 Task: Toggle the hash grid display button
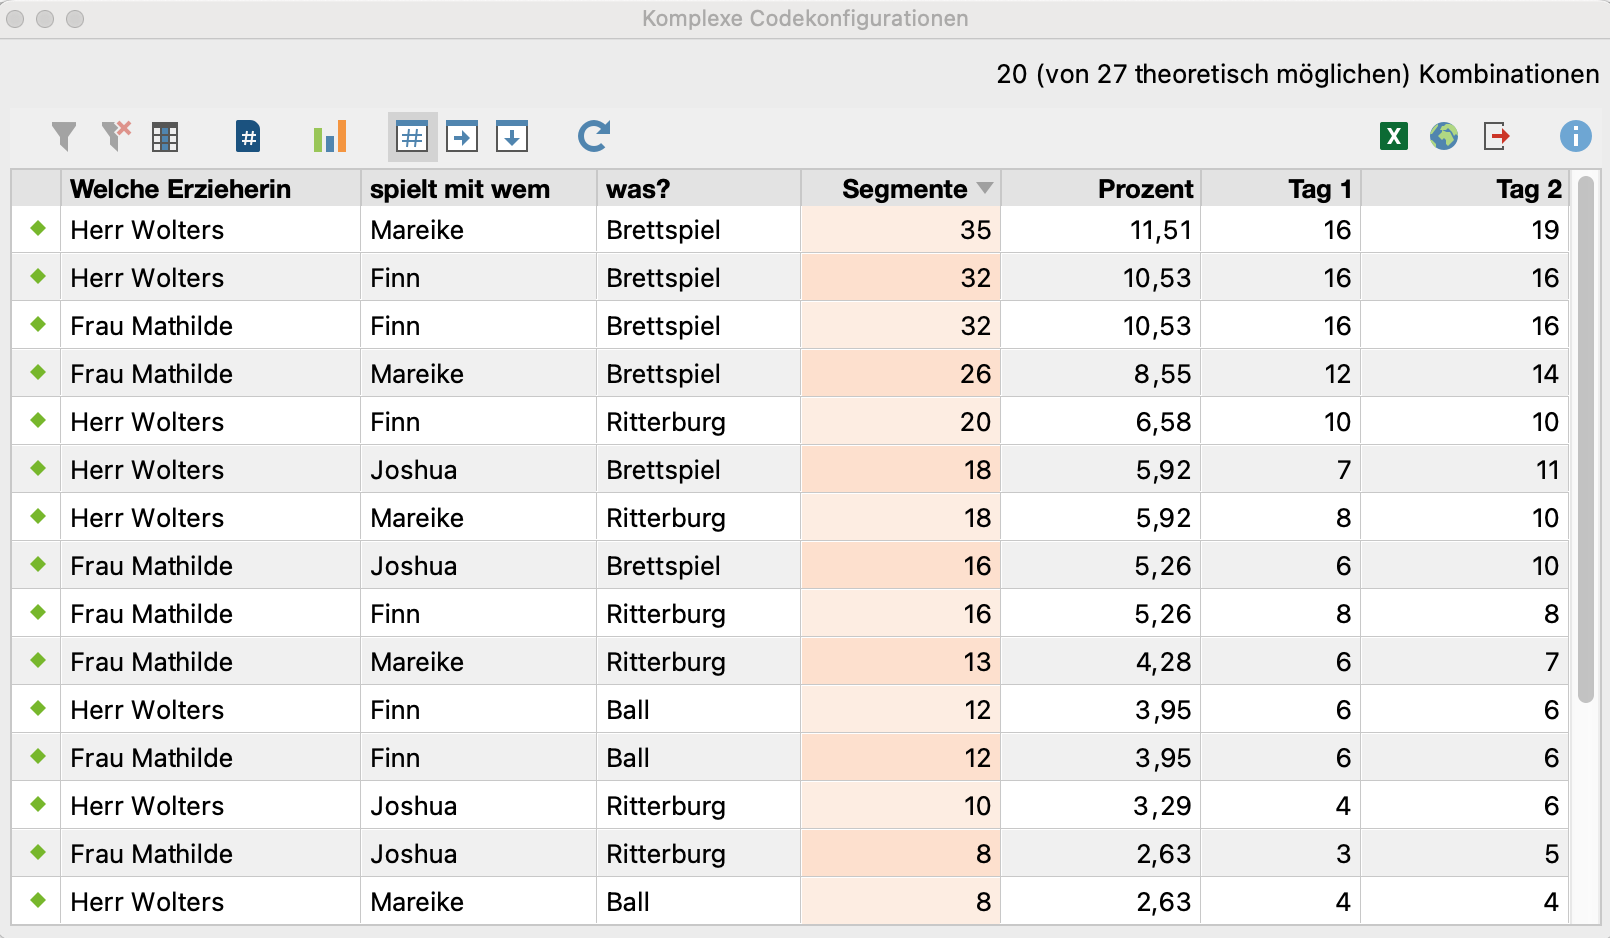click(x=412, y=137)
